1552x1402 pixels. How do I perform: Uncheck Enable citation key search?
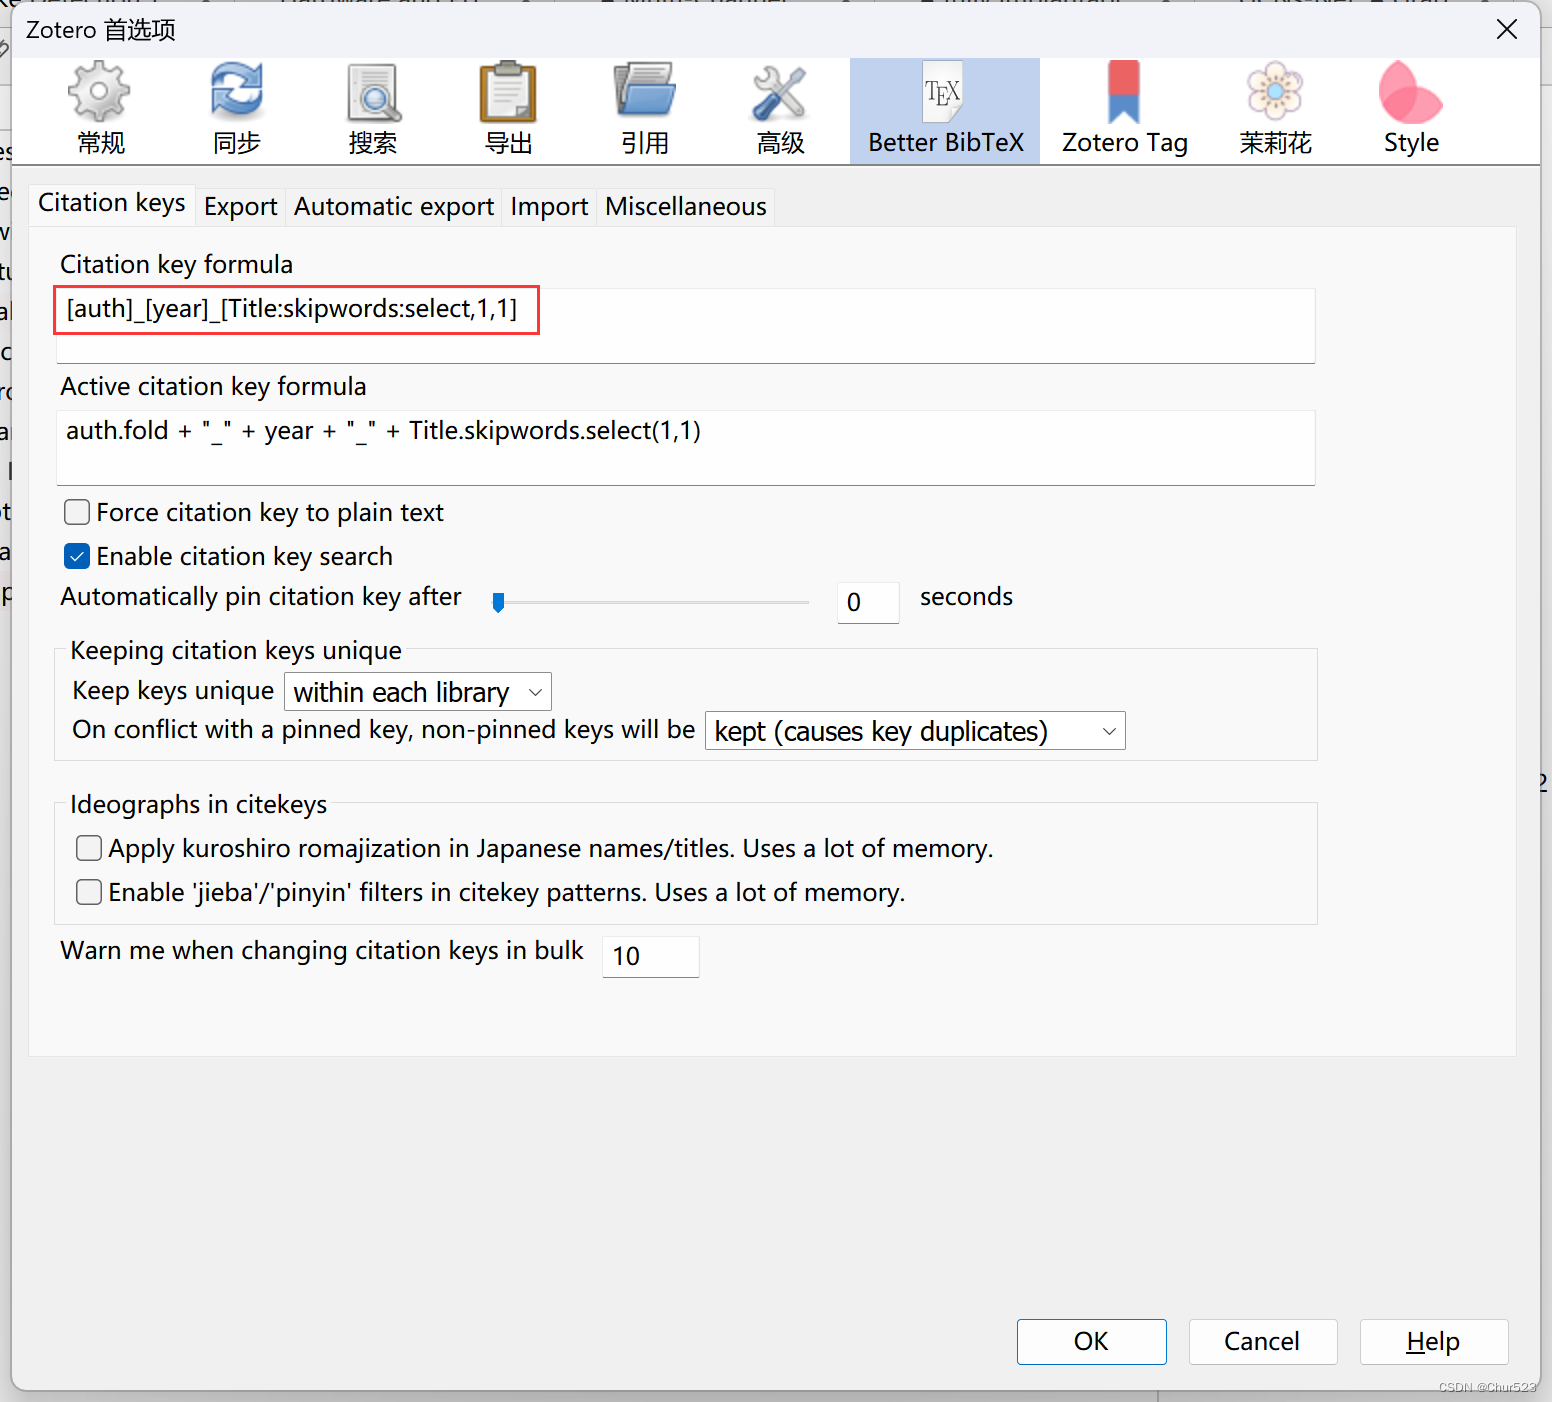pos(77,556)
